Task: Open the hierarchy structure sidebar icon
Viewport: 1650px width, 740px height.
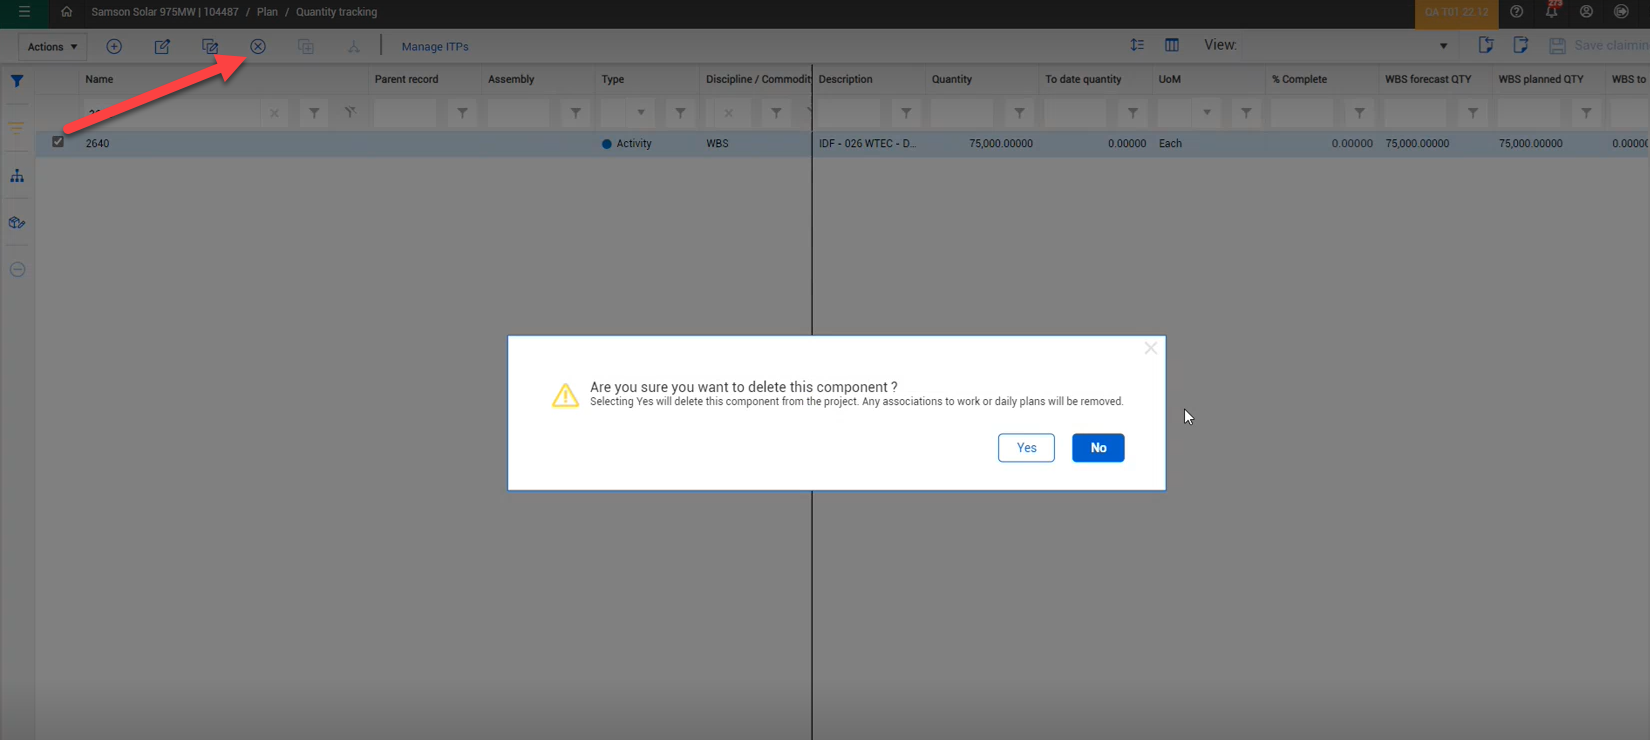Action: [17, 176]
